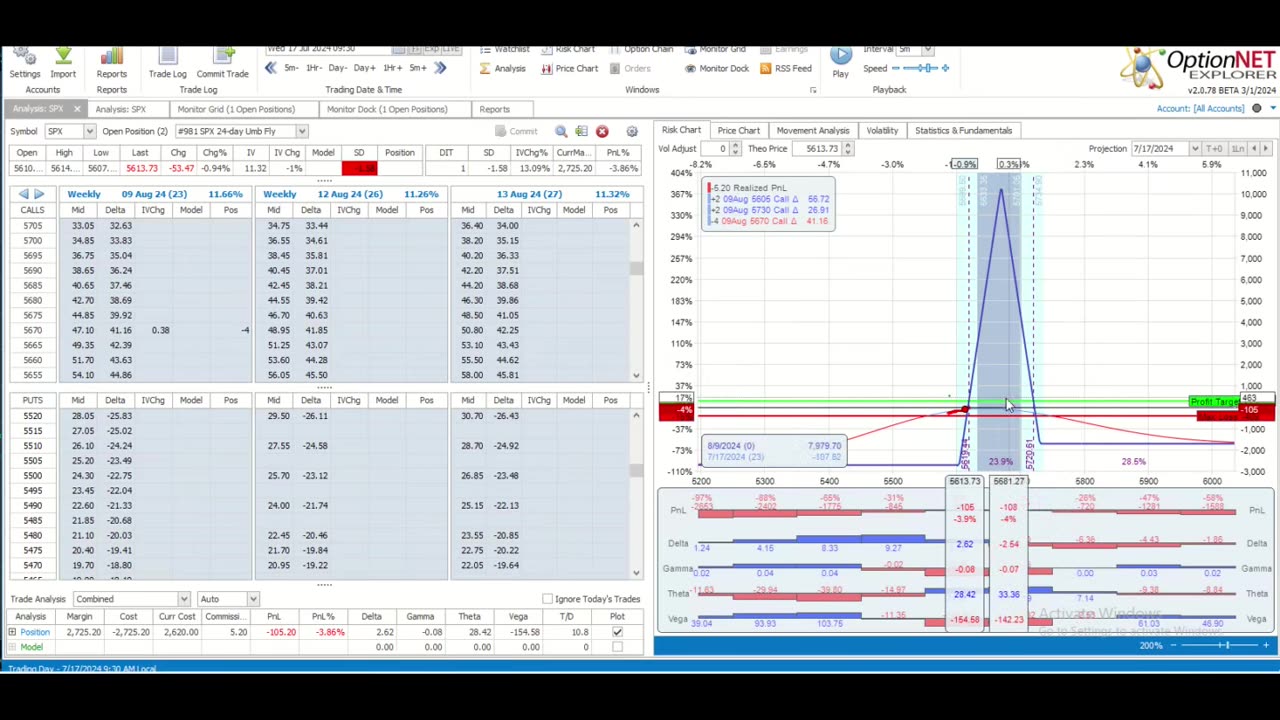Close the Analysis: SPX tab
Image resolution: width=1280 pixels, height=720 pixels.
pos(76,109)
